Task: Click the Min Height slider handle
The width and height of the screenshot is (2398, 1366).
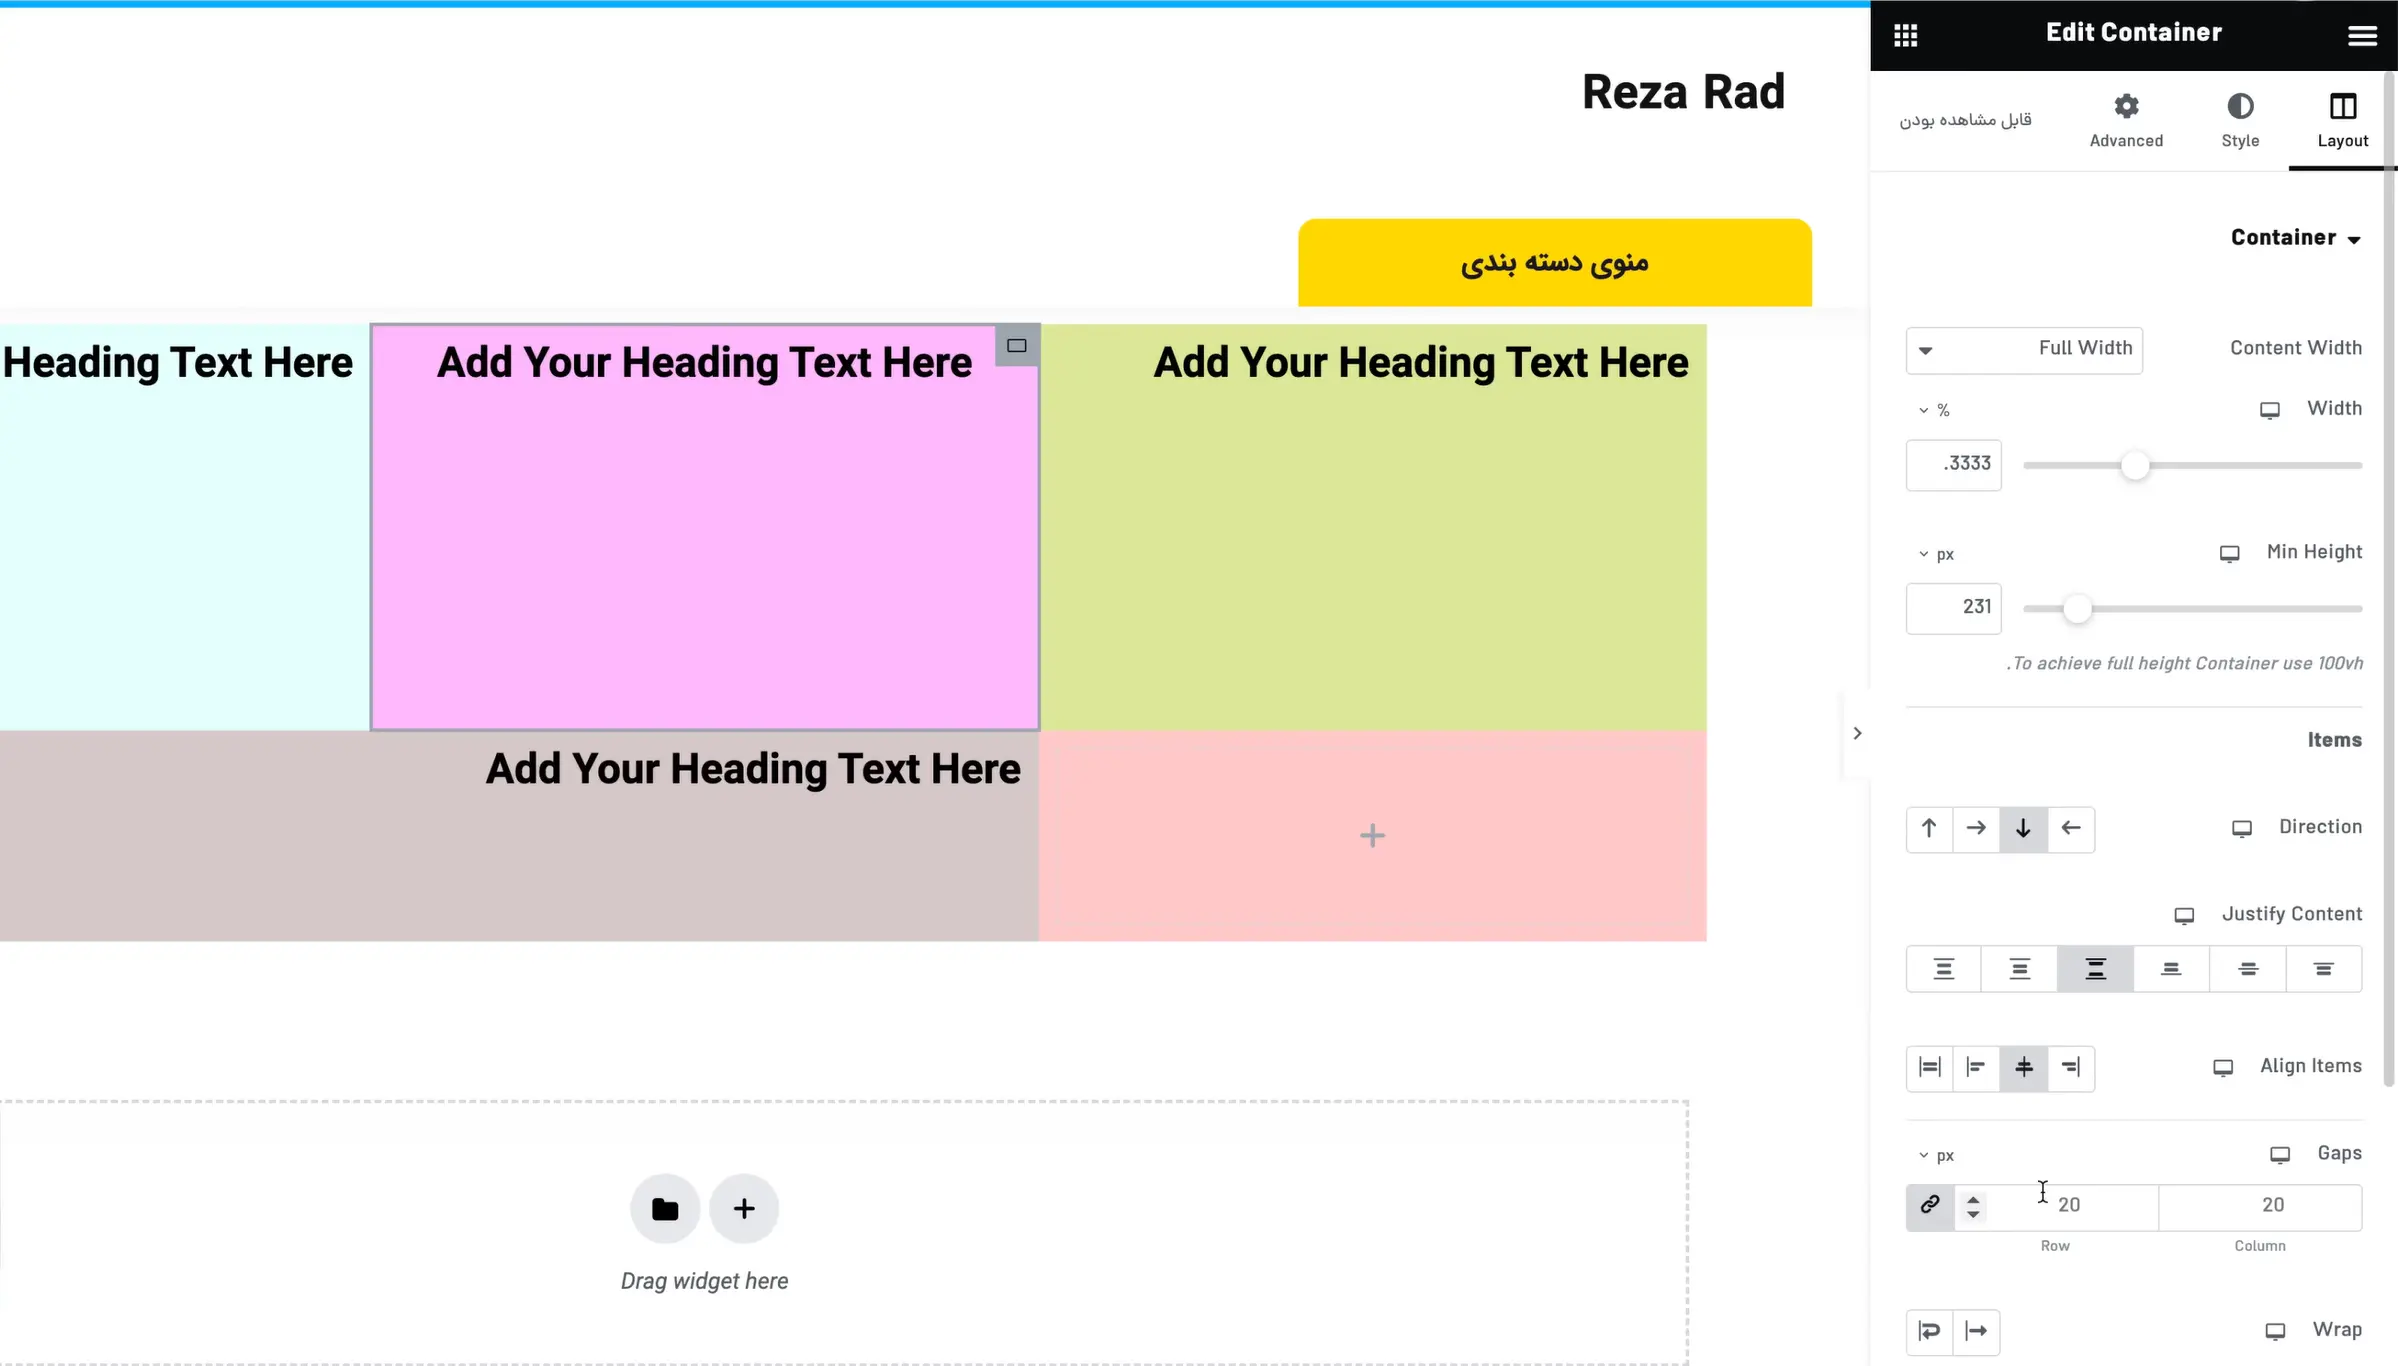Action: tap(2077, 609)
